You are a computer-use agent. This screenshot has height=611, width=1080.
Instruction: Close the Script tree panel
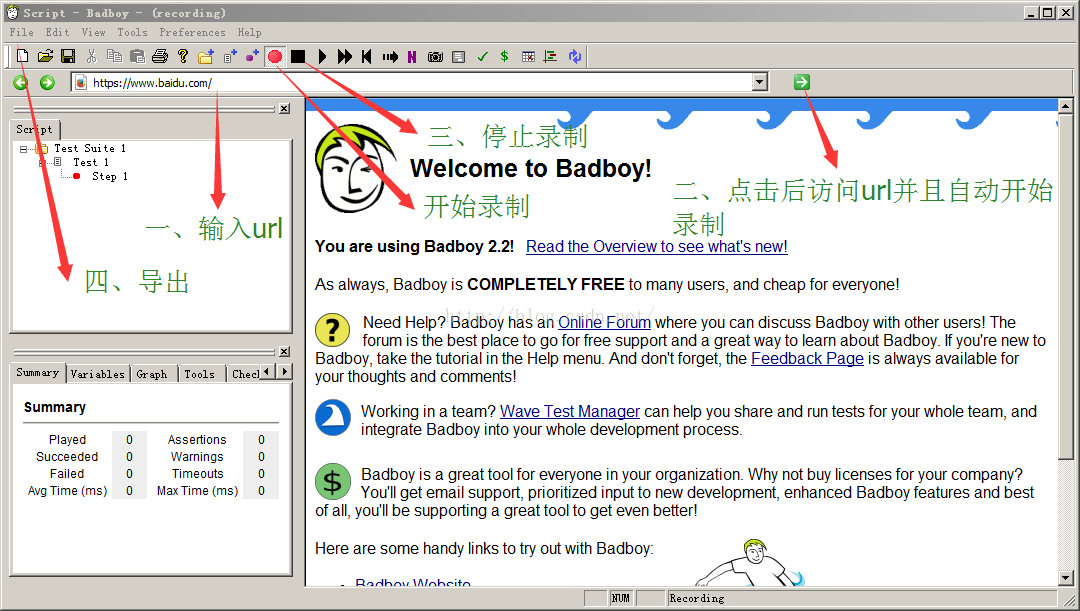pos(284,109)
